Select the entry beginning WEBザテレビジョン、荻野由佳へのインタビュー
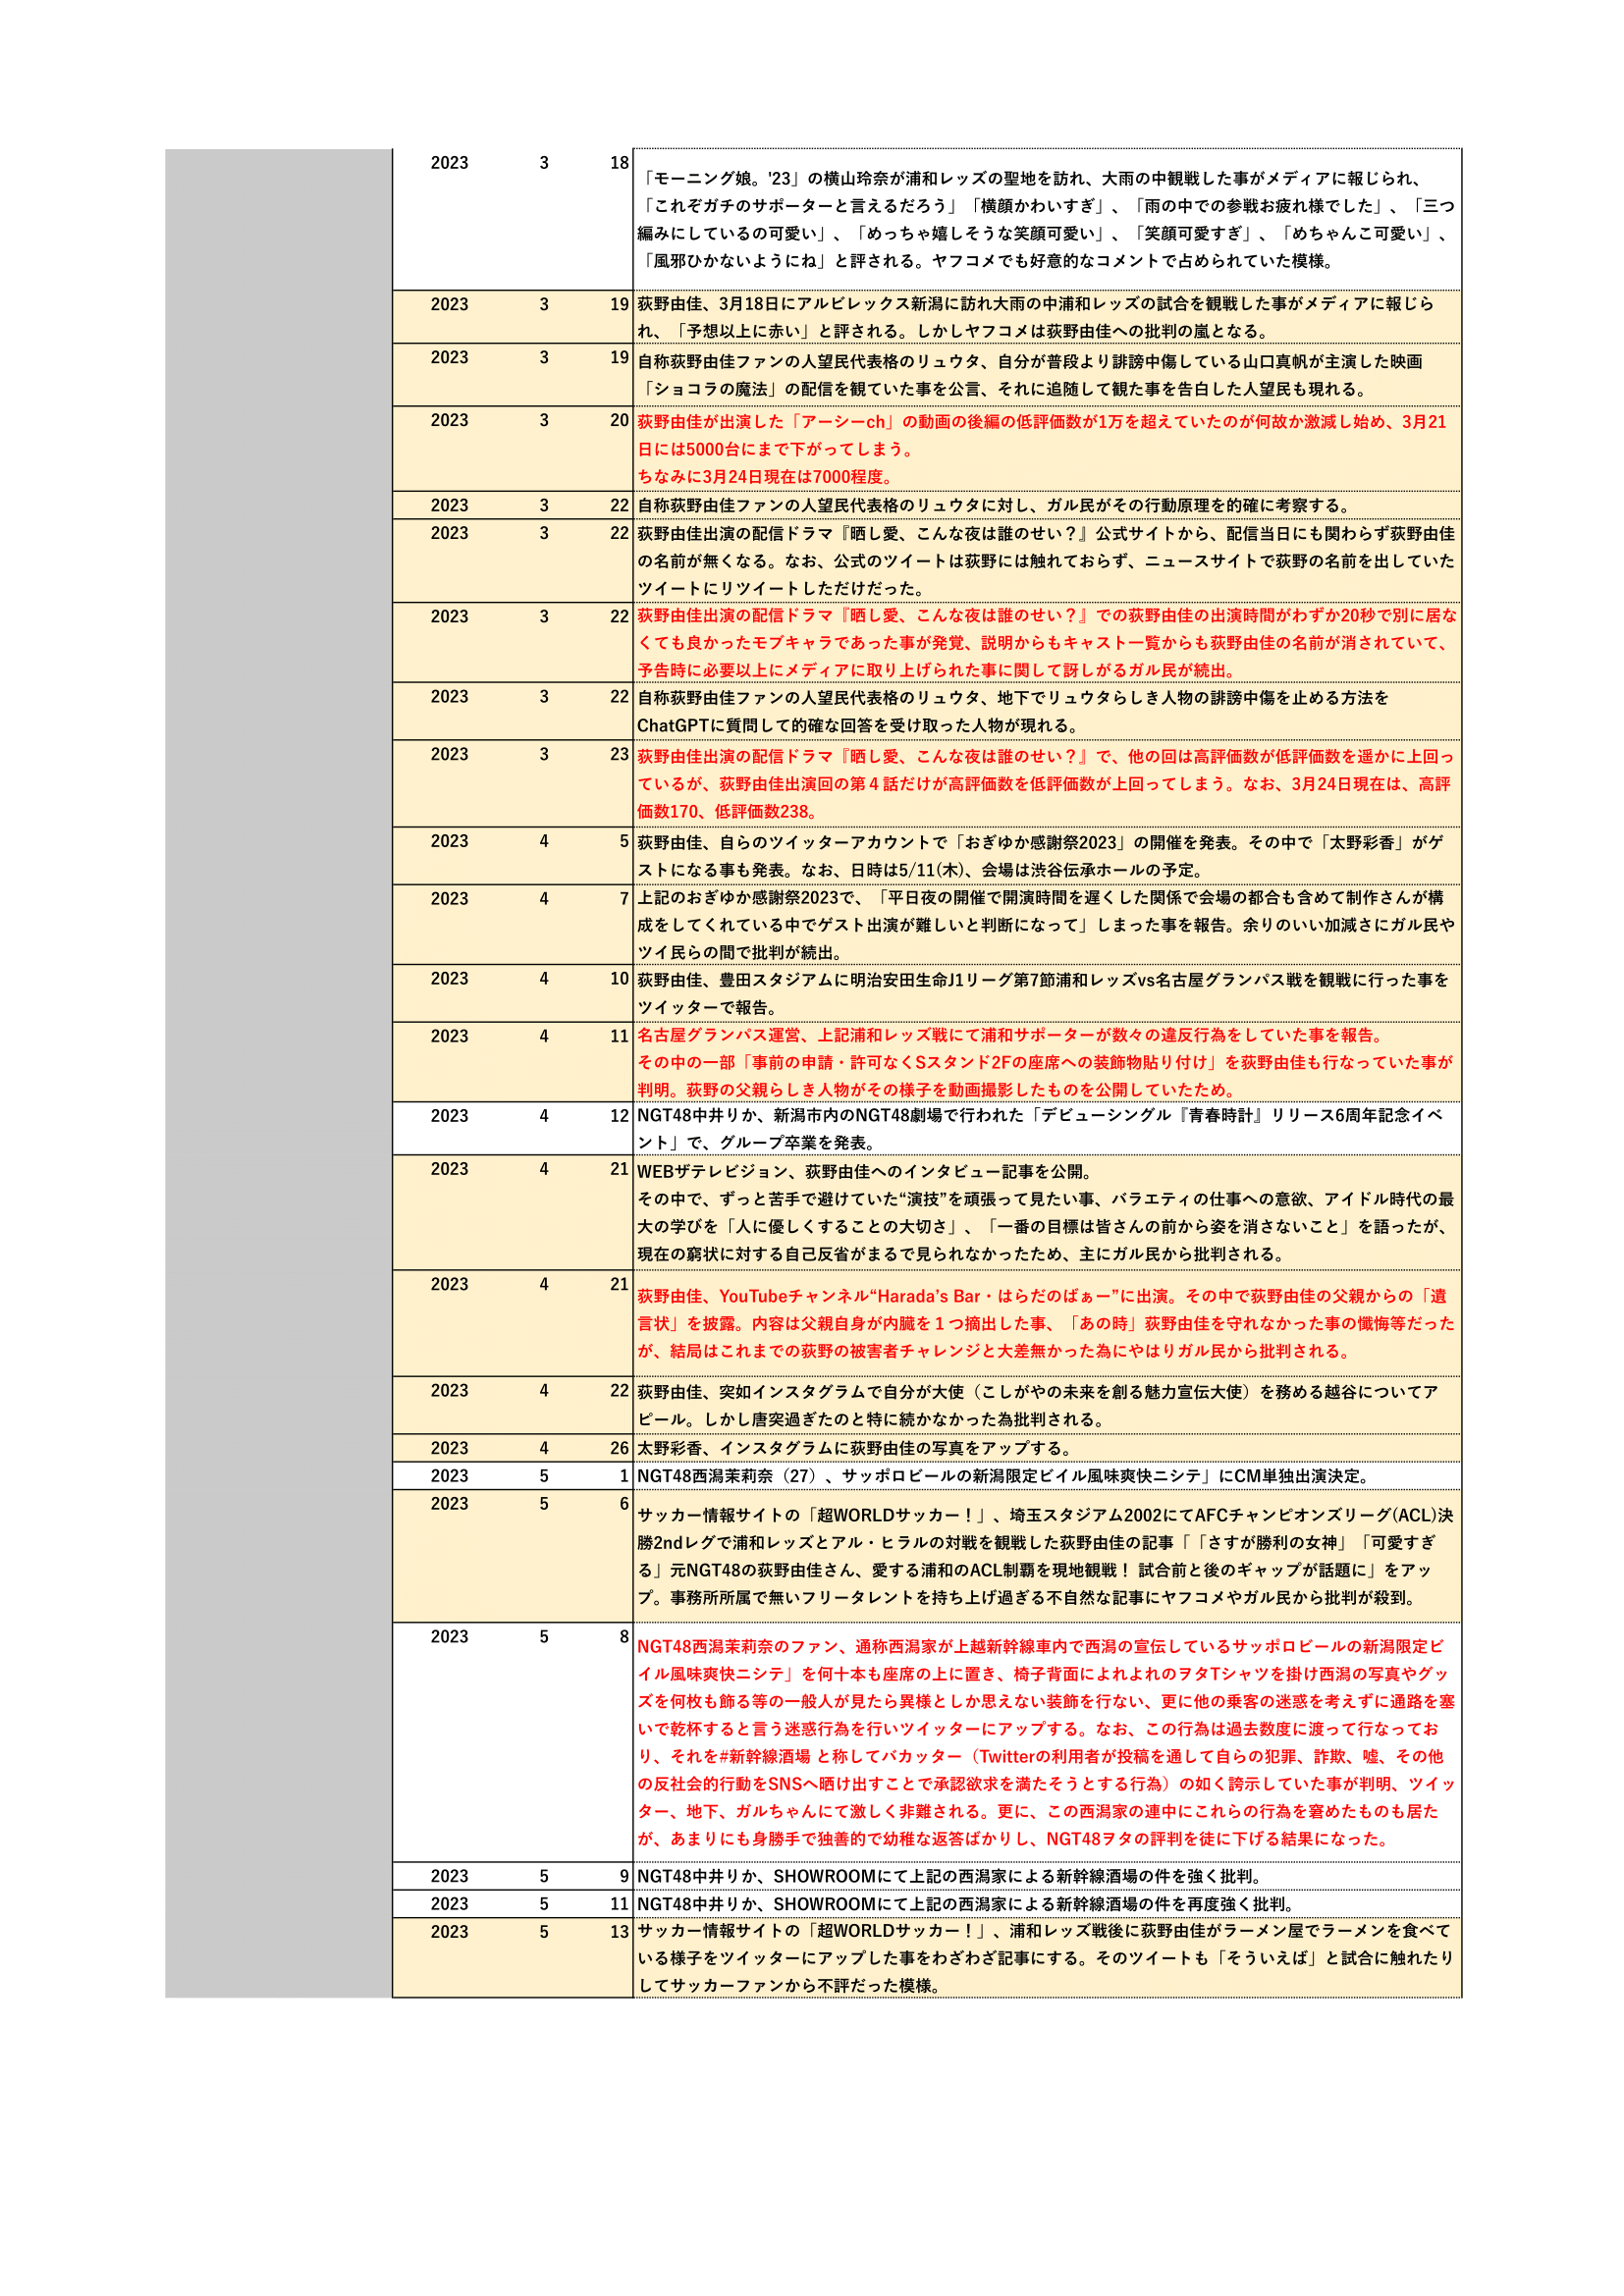Image resolution: width=1624 pixels, height=2296 pixels. coord(1047,1213)
